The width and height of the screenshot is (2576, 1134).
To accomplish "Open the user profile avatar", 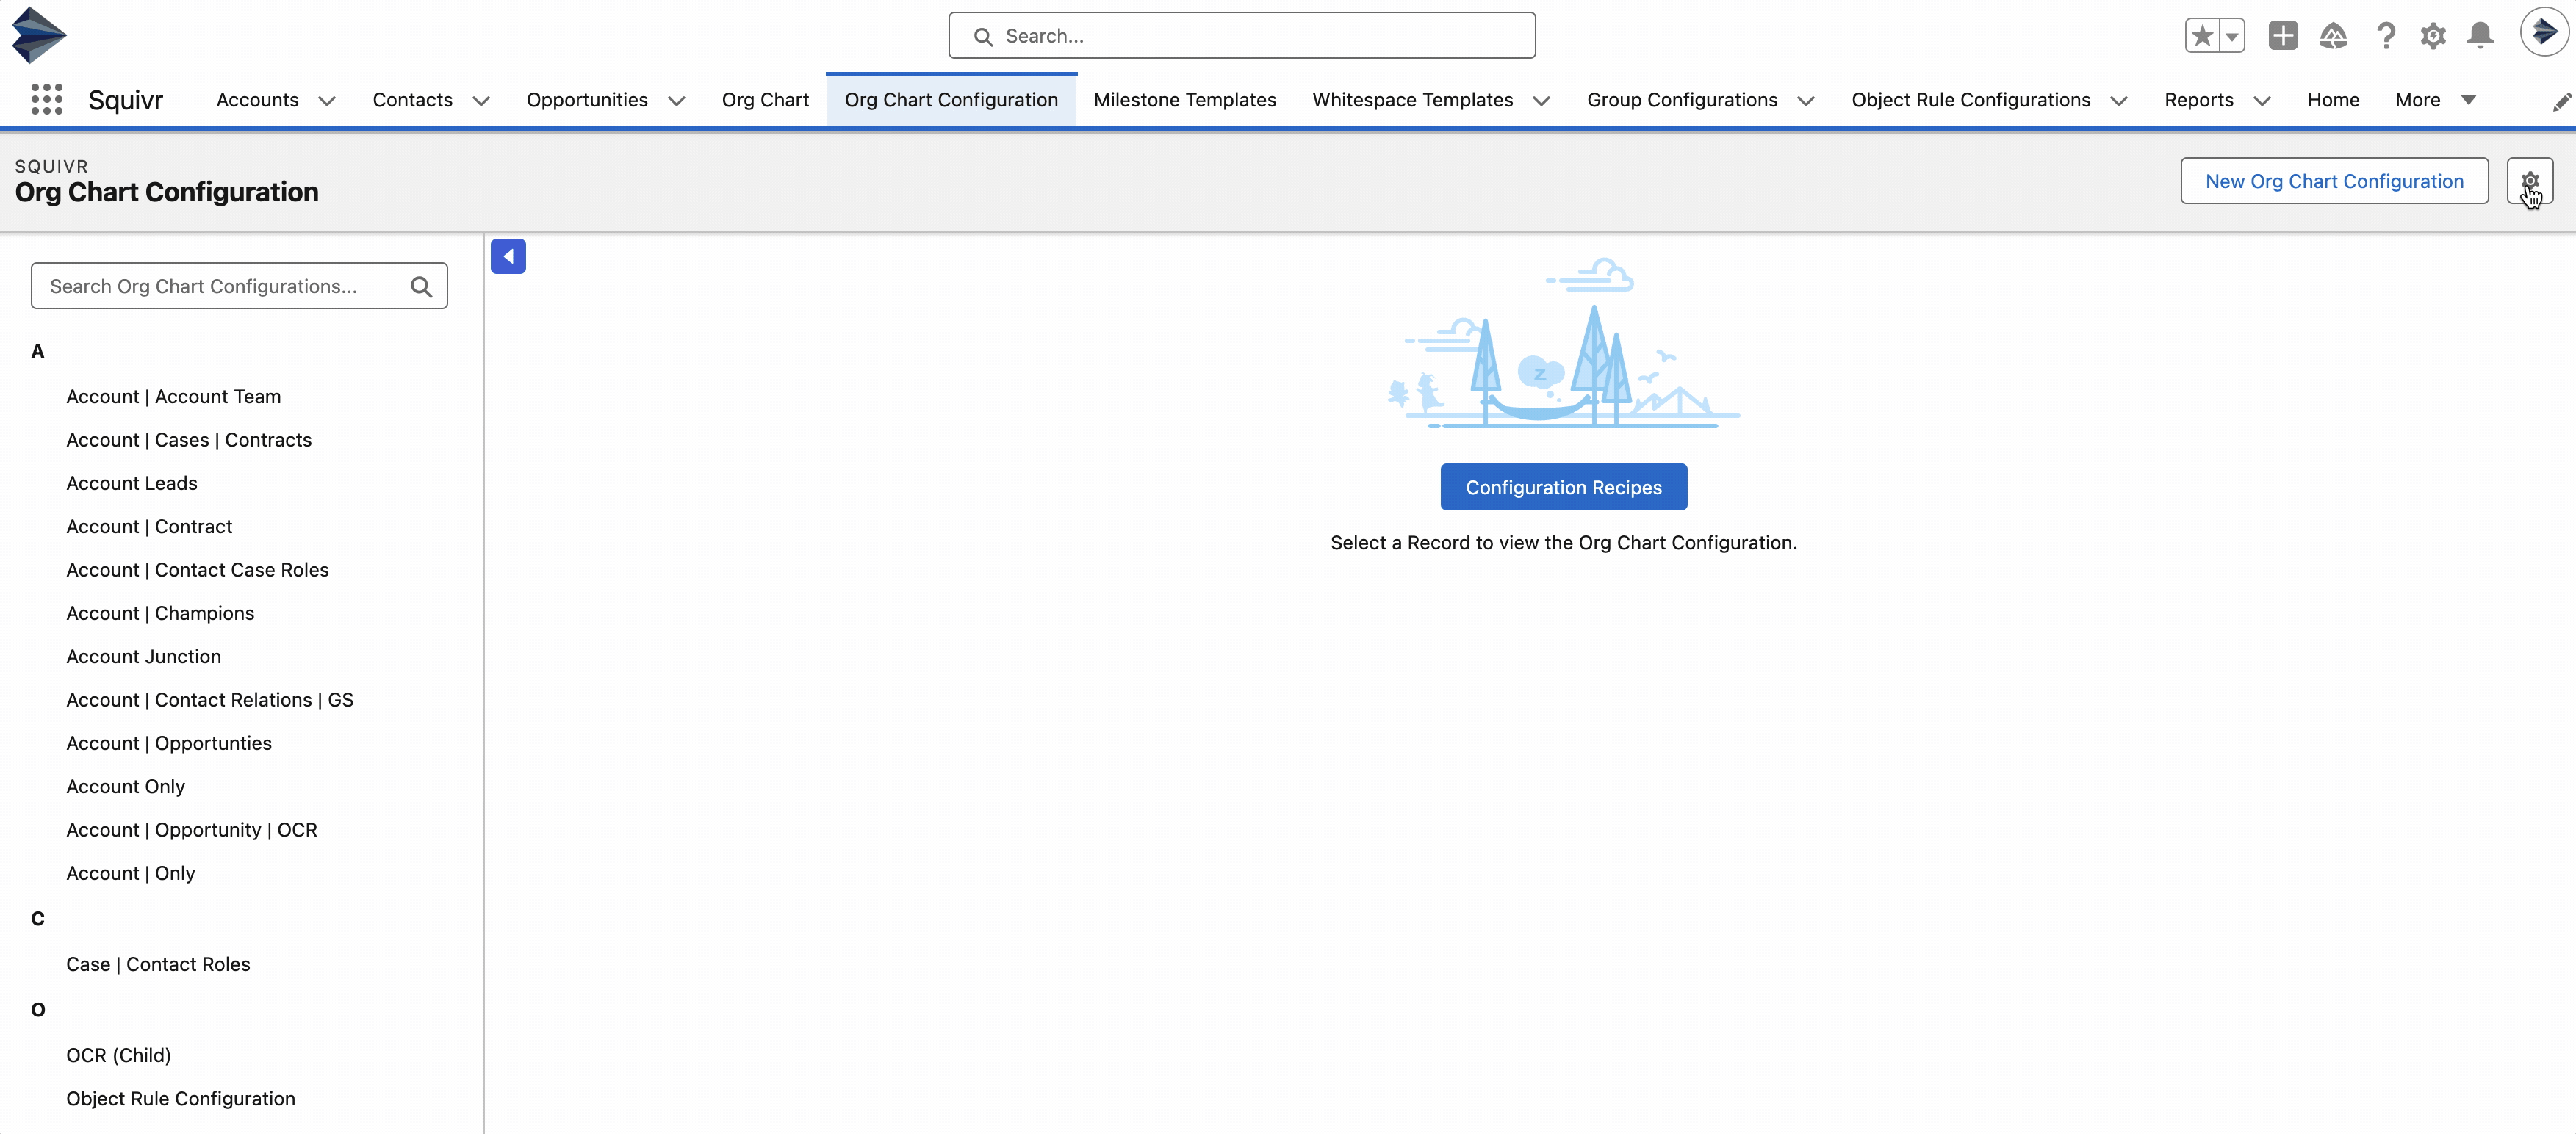I will point(2544,32).
